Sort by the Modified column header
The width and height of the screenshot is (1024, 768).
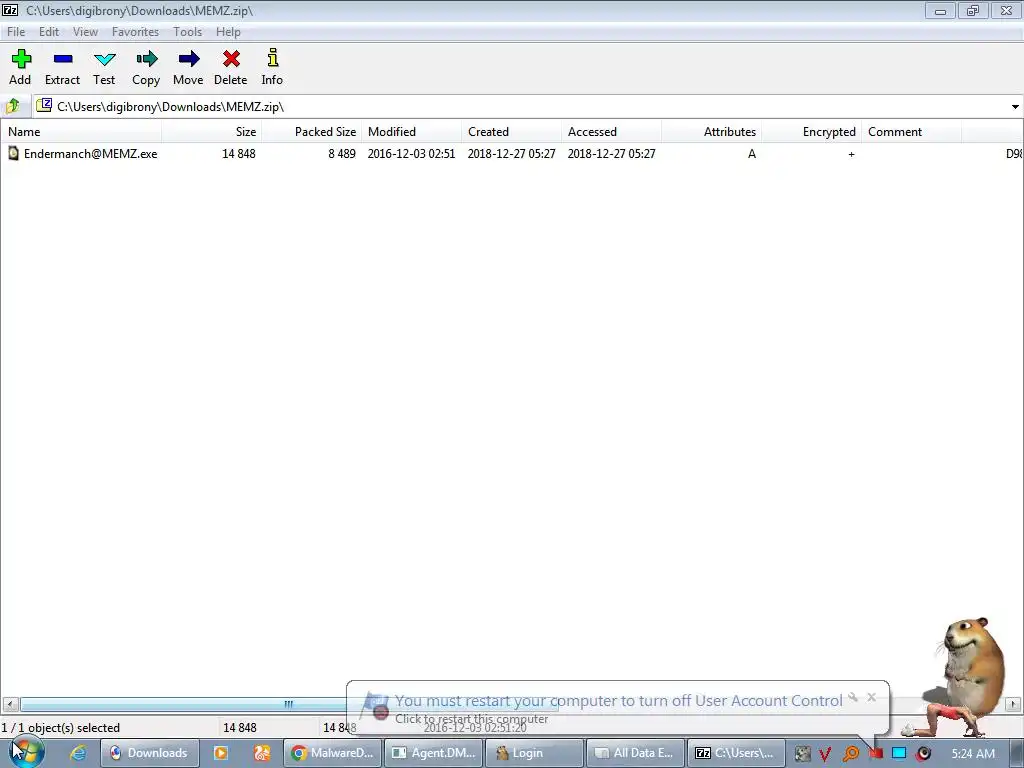tap(411, 131)
